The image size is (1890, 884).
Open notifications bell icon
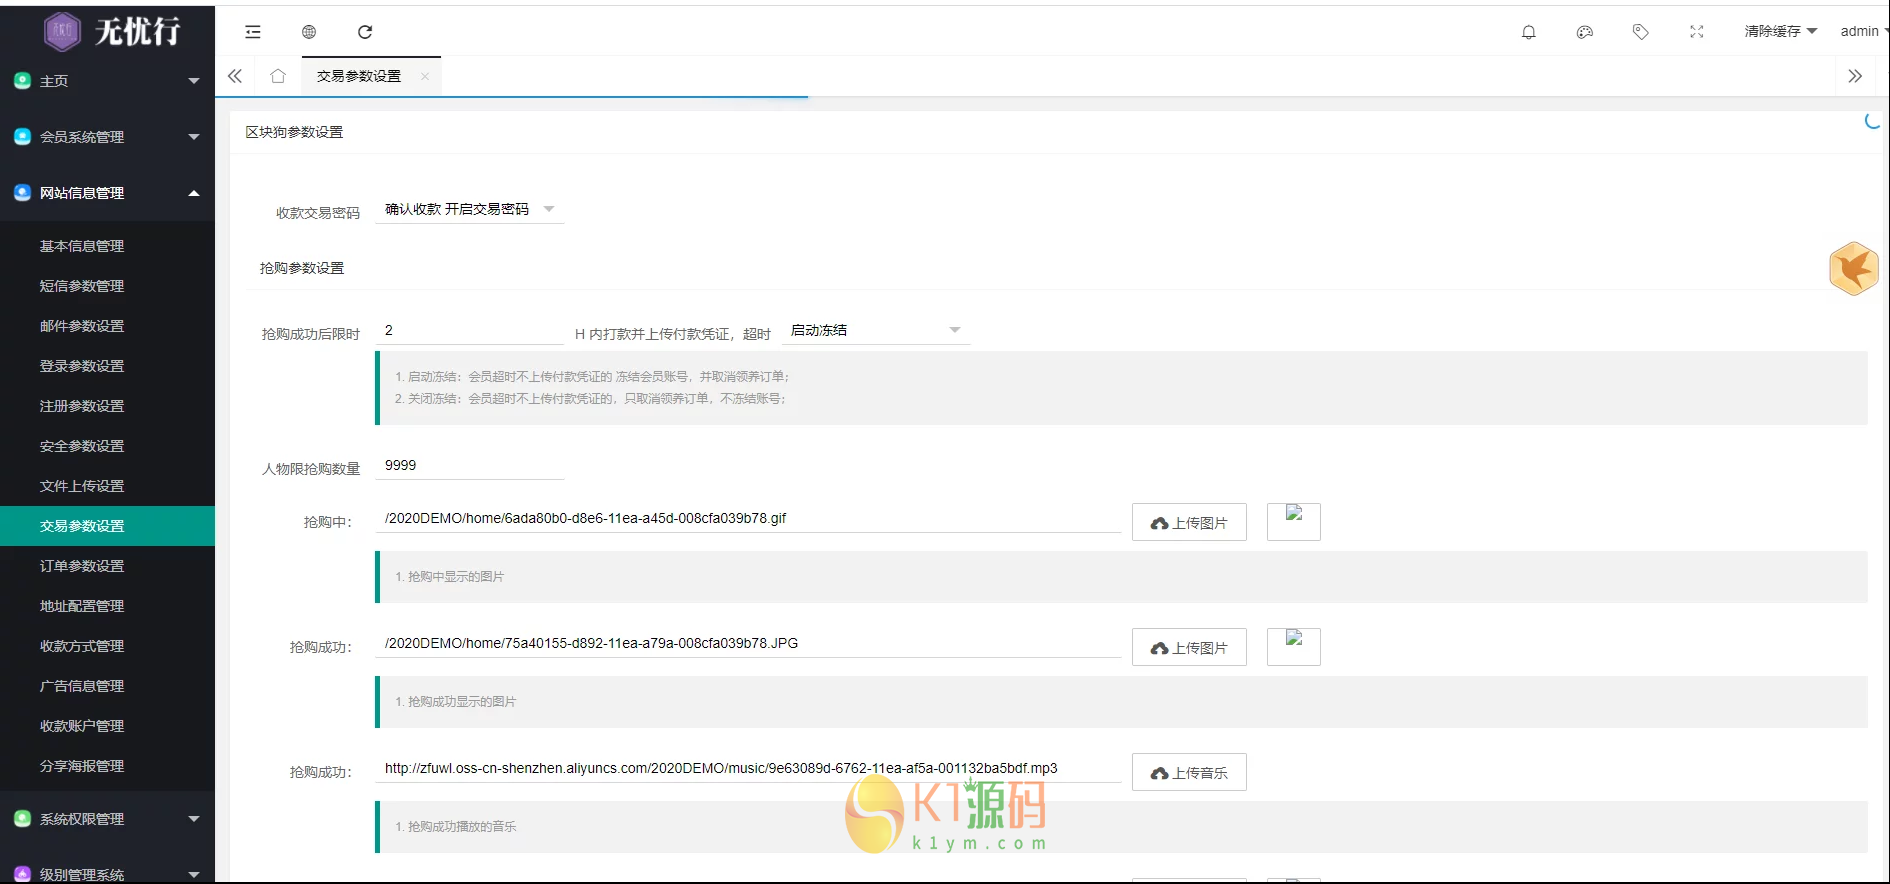click(1529, 32)
